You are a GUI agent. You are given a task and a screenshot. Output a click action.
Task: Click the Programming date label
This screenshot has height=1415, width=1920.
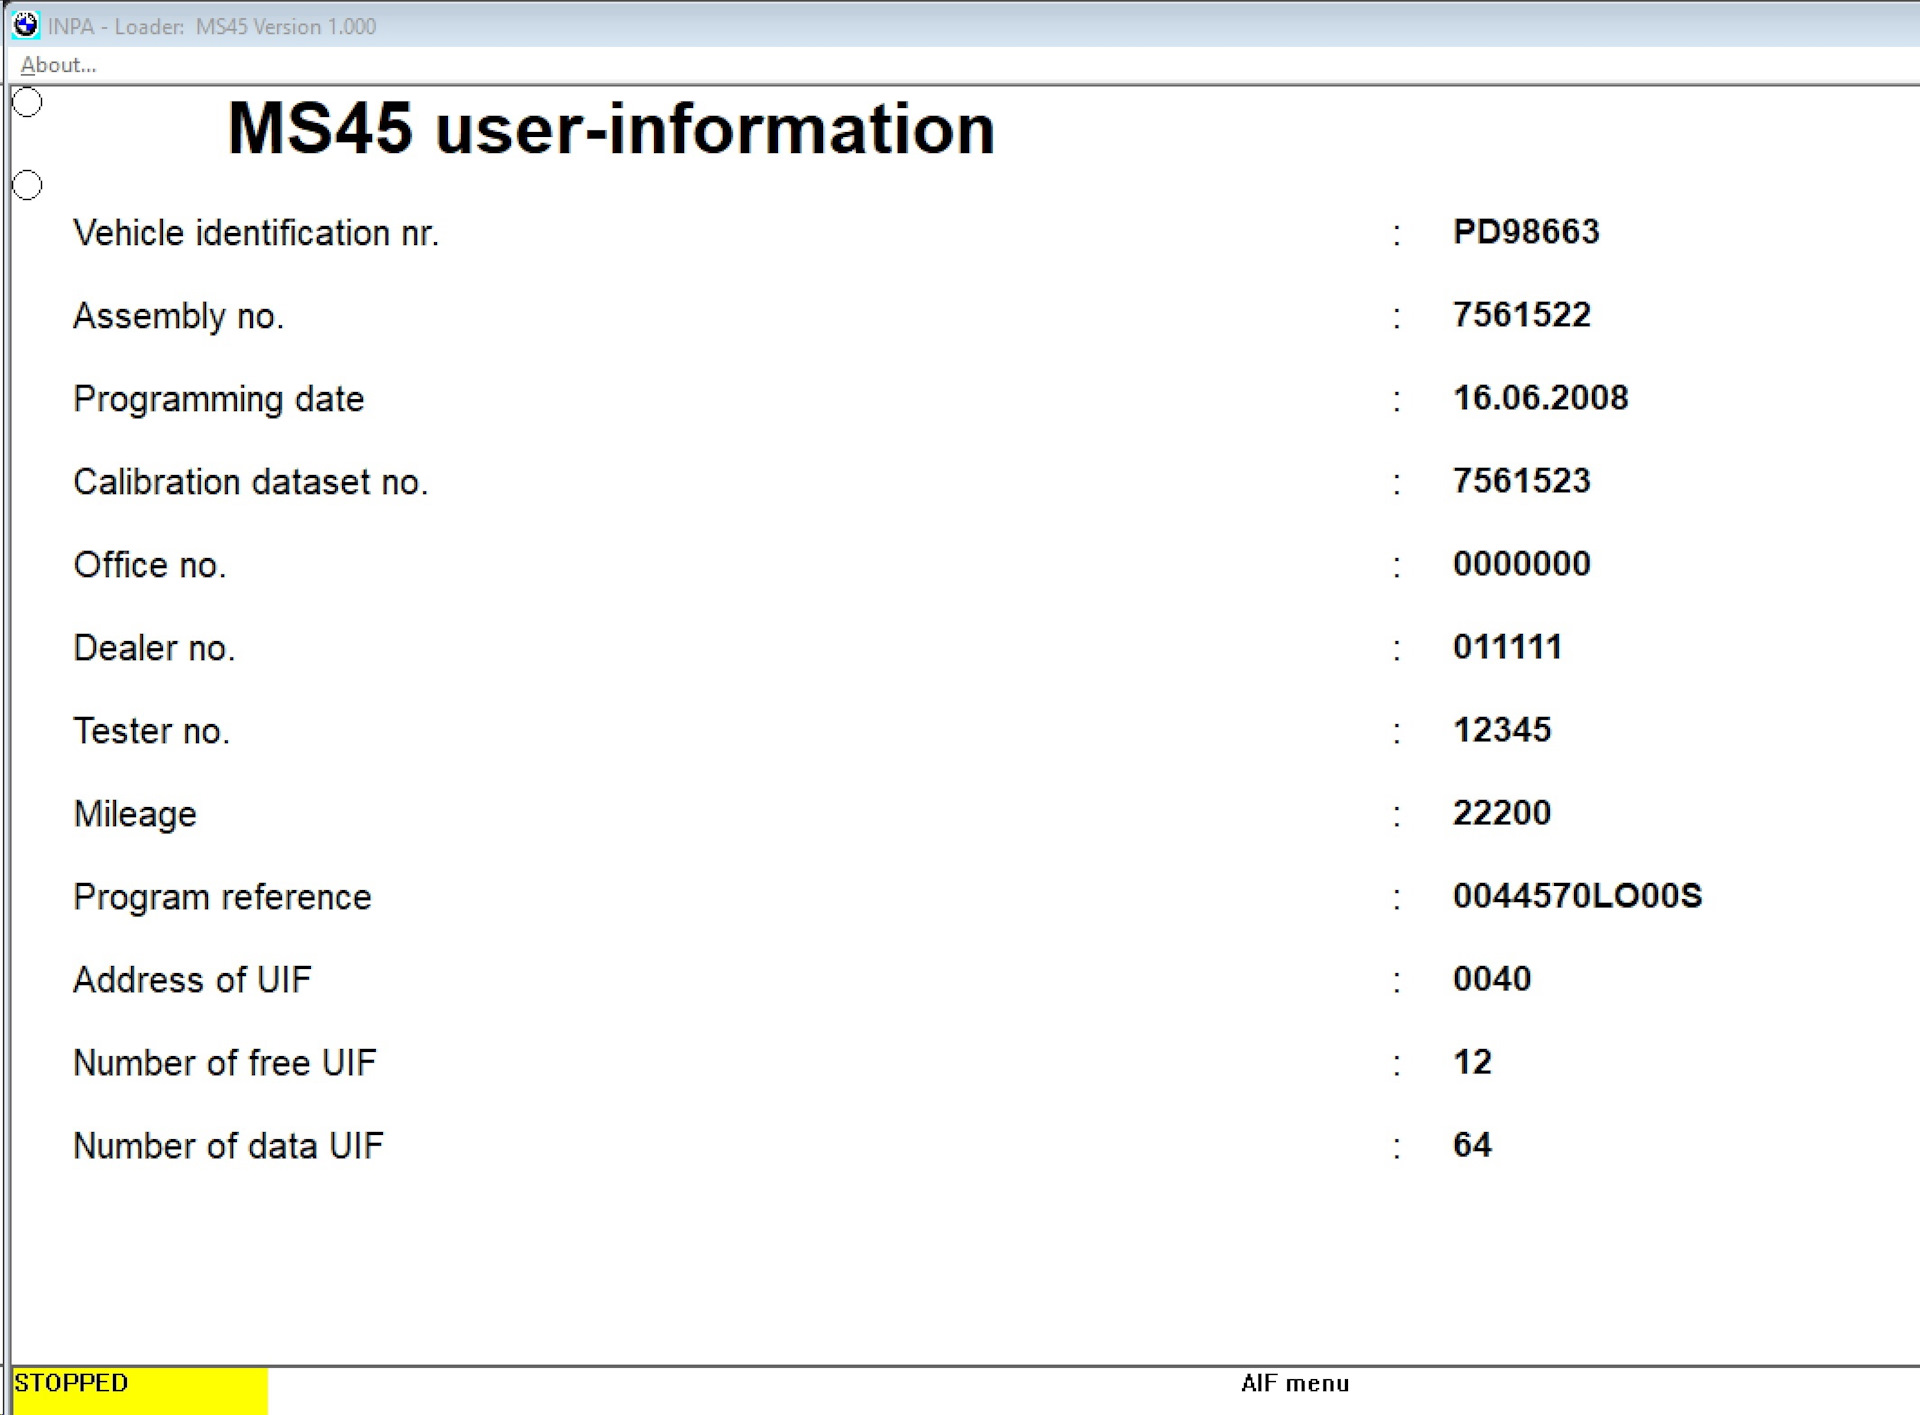pos(219,399)
